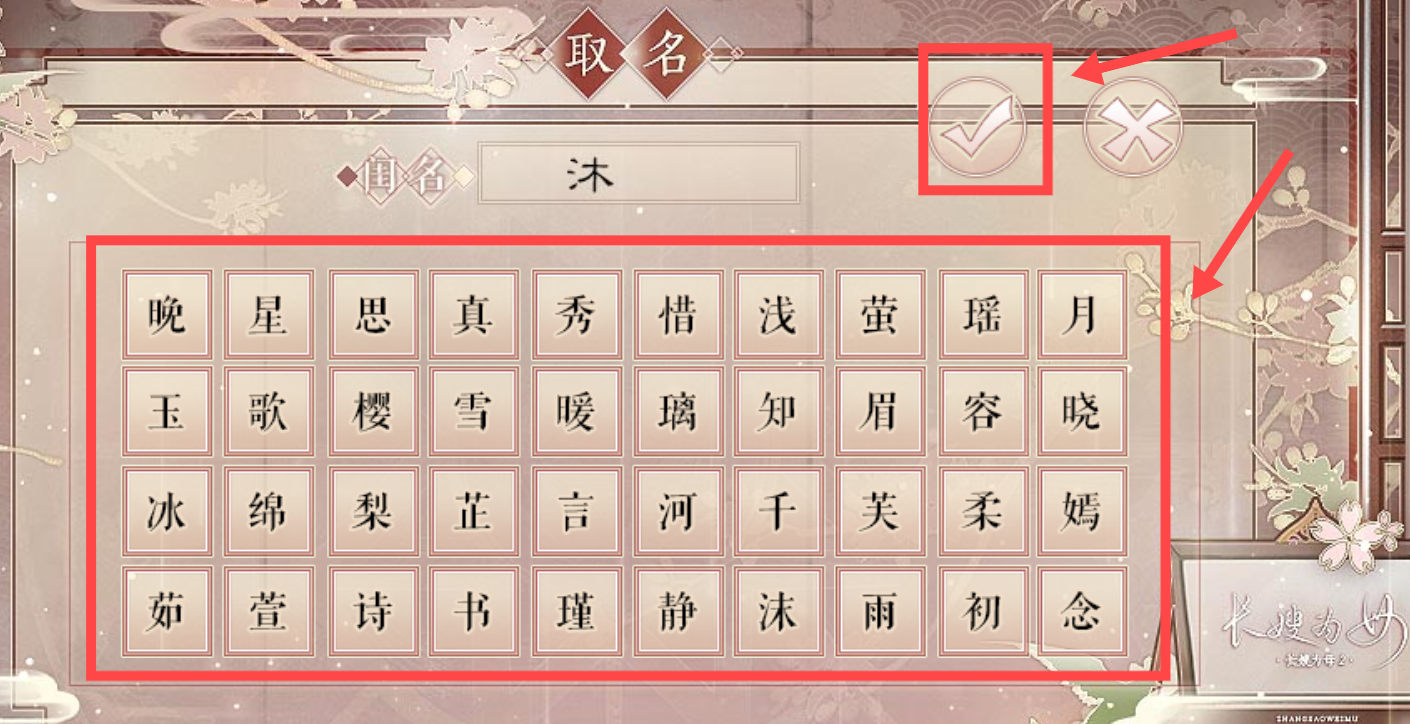
Task: Cancel naming with the X icon
Action: [x=1133, y=128]
